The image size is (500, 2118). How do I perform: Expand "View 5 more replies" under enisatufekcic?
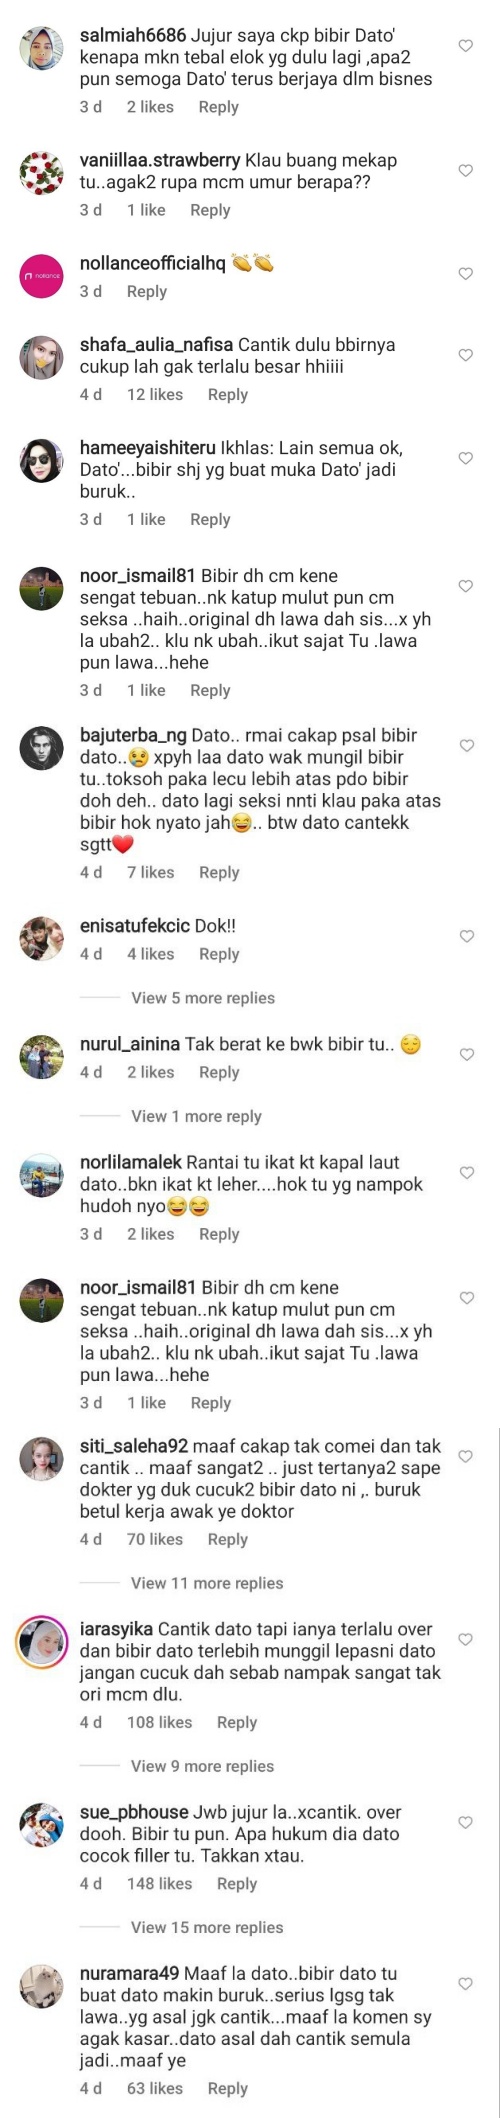[x=203, y=998]
